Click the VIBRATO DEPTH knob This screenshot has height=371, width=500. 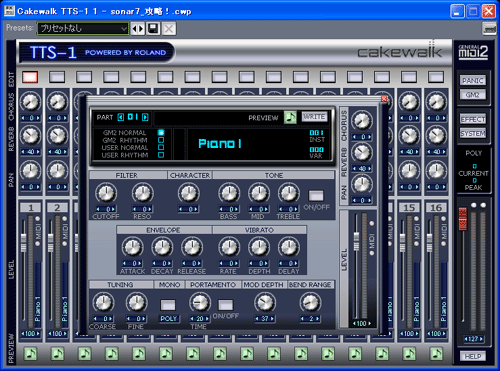click(259, 247)
